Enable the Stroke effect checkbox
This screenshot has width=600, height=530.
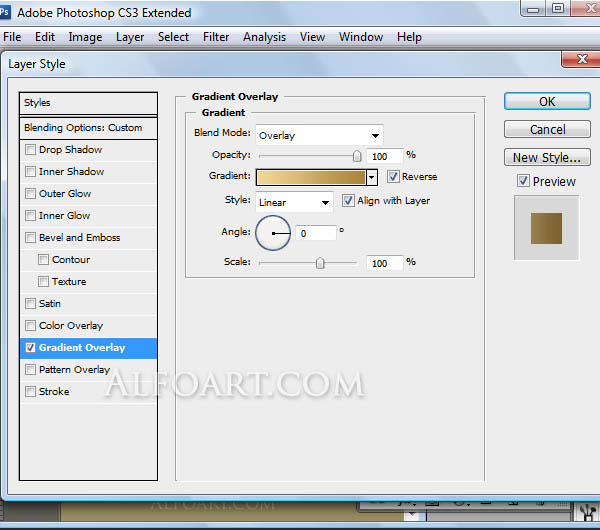pos(30,392)
